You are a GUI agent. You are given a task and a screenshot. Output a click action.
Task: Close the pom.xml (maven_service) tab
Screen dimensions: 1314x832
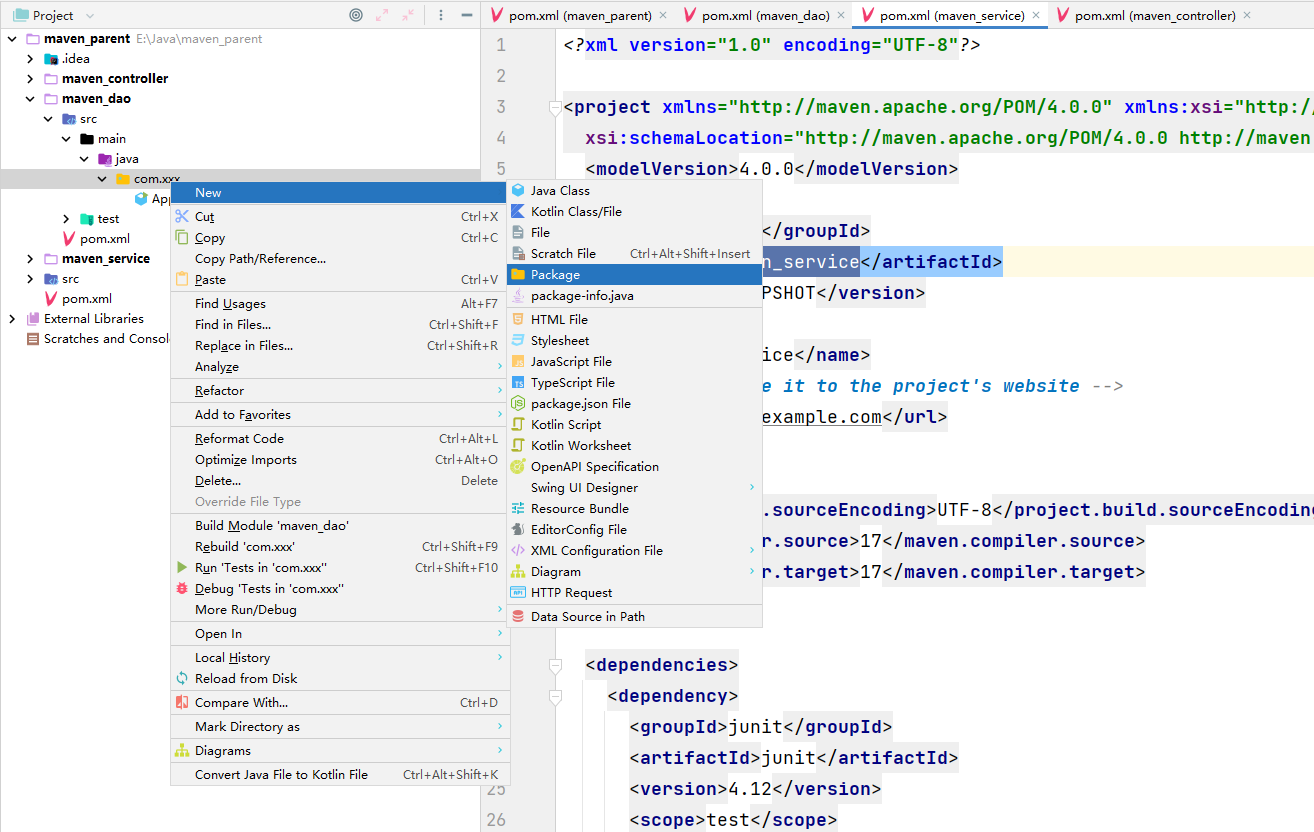coord(1036,15)
